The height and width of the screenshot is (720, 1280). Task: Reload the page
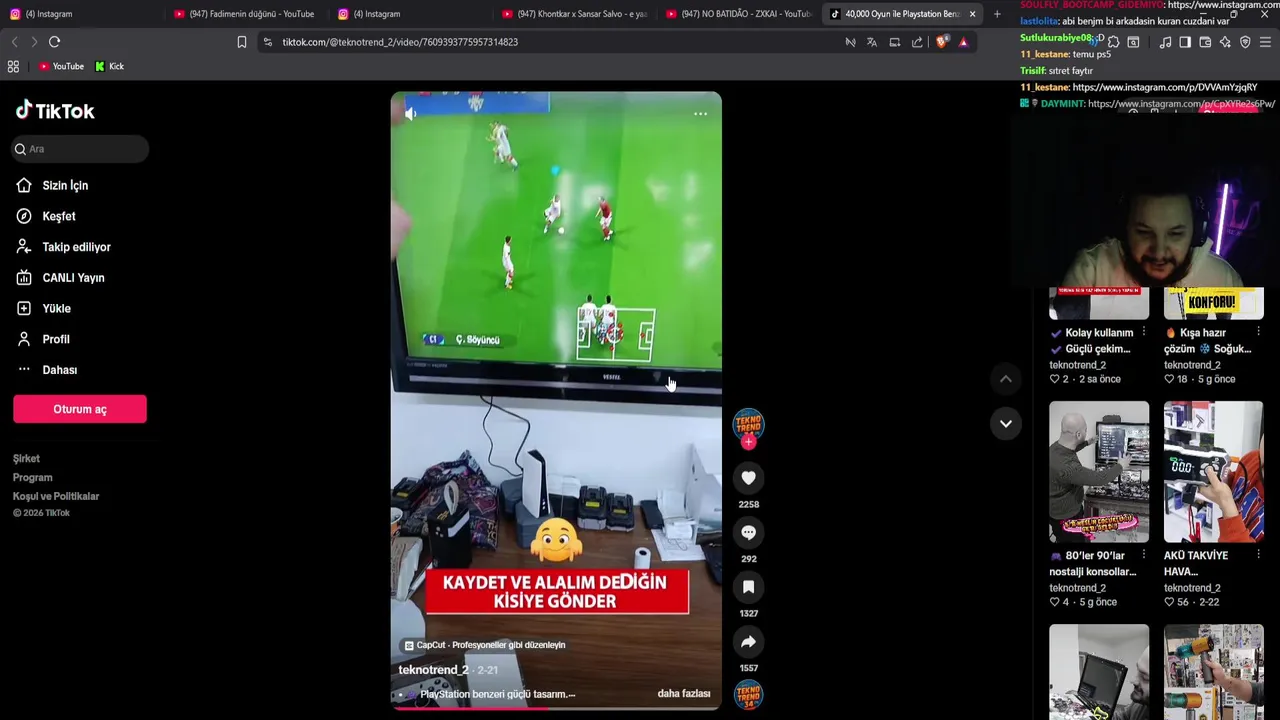(x=55, y=42)
